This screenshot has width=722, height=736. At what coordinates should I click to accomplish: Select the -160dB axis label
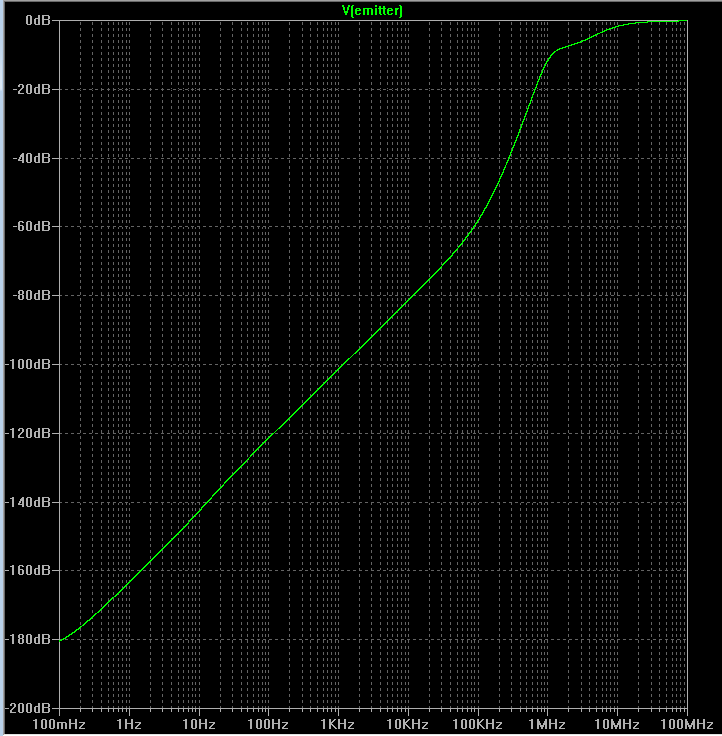coord(28,570)
